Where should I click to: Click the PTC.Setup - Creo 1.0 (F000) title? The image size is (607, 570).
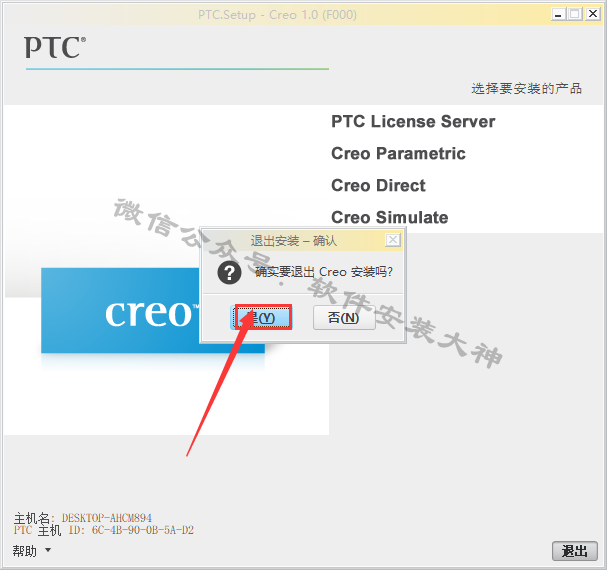[x=277, y=15]
